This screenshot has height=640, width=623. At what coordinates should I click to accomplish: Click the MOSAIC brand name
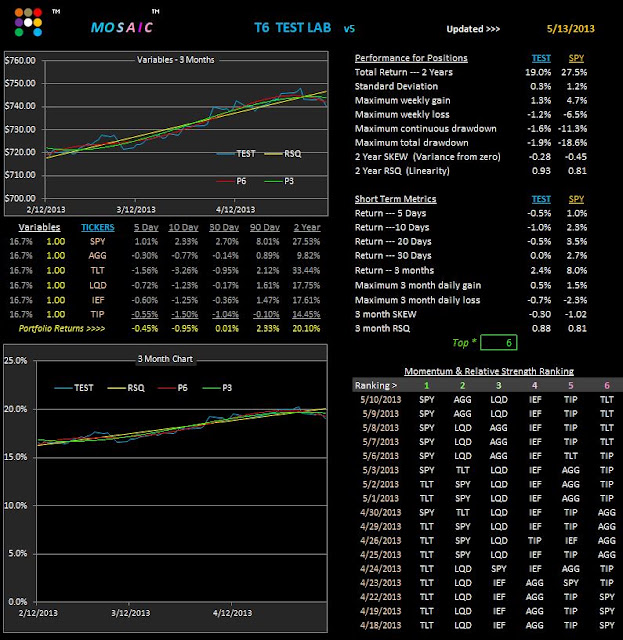pos(122,27)
